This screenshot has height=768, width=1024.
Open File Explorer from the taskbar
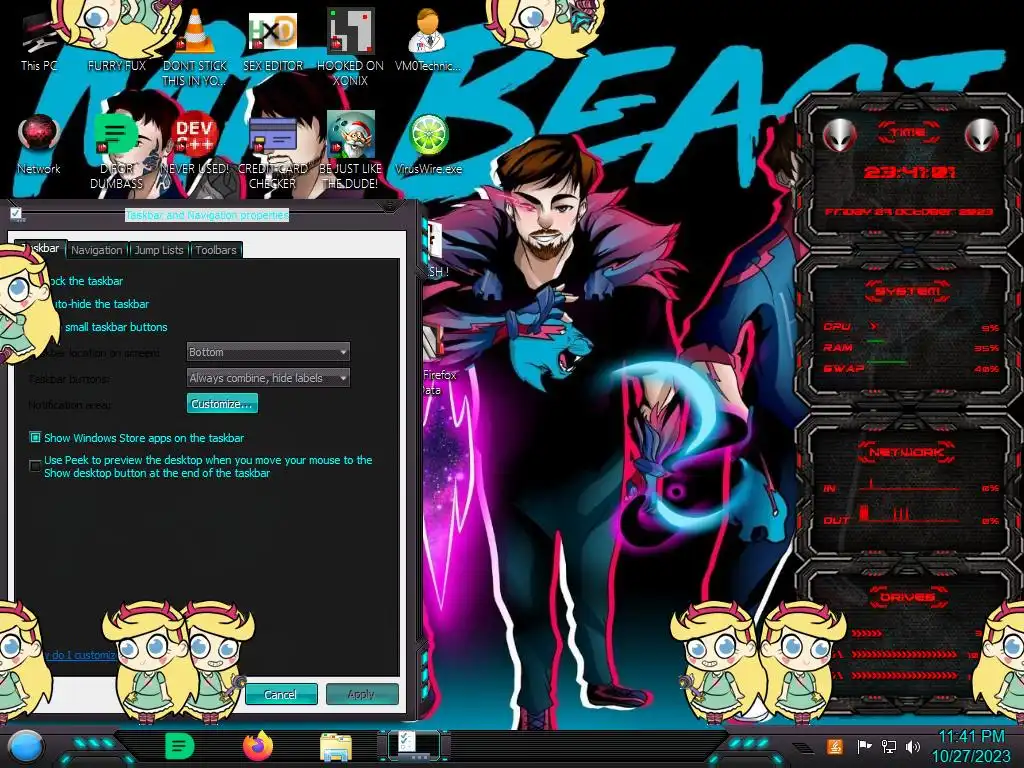tap(336, 747)
